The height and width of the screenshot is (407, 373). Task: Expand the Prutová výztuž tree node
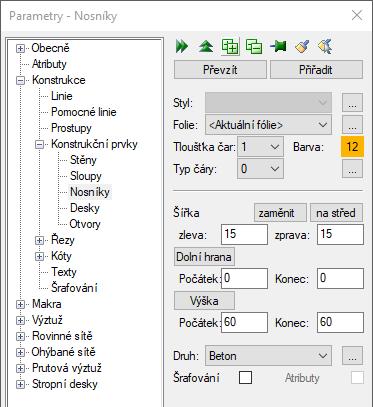pyautogui.click(x=20, y=369)
